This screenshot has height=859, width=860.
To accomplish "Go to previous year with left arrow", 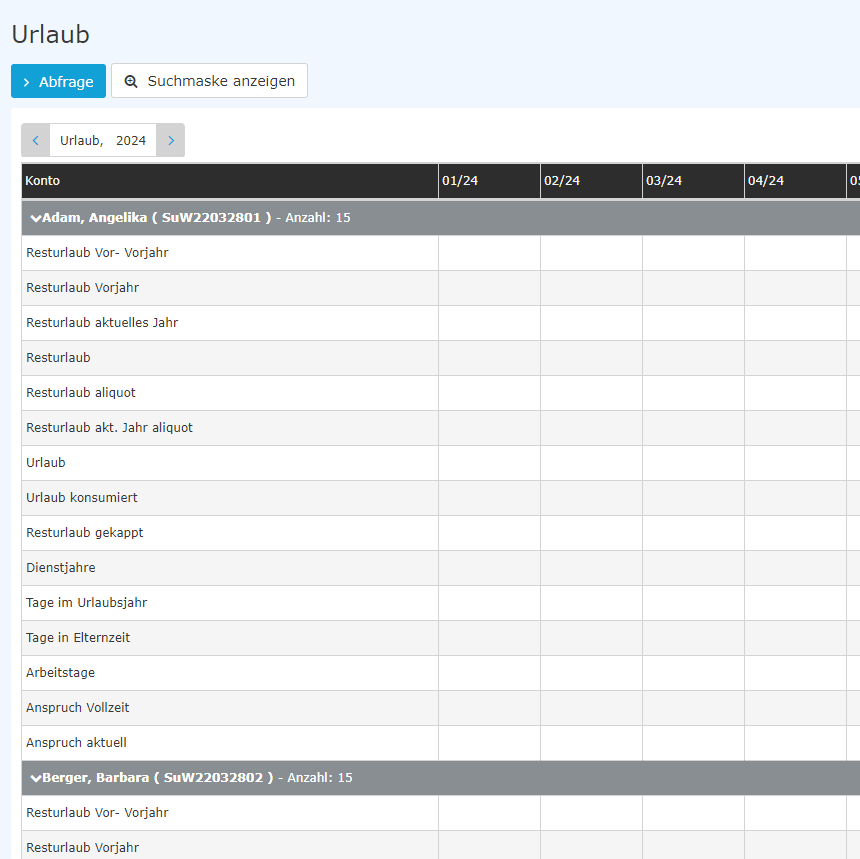I will point(36,140).
